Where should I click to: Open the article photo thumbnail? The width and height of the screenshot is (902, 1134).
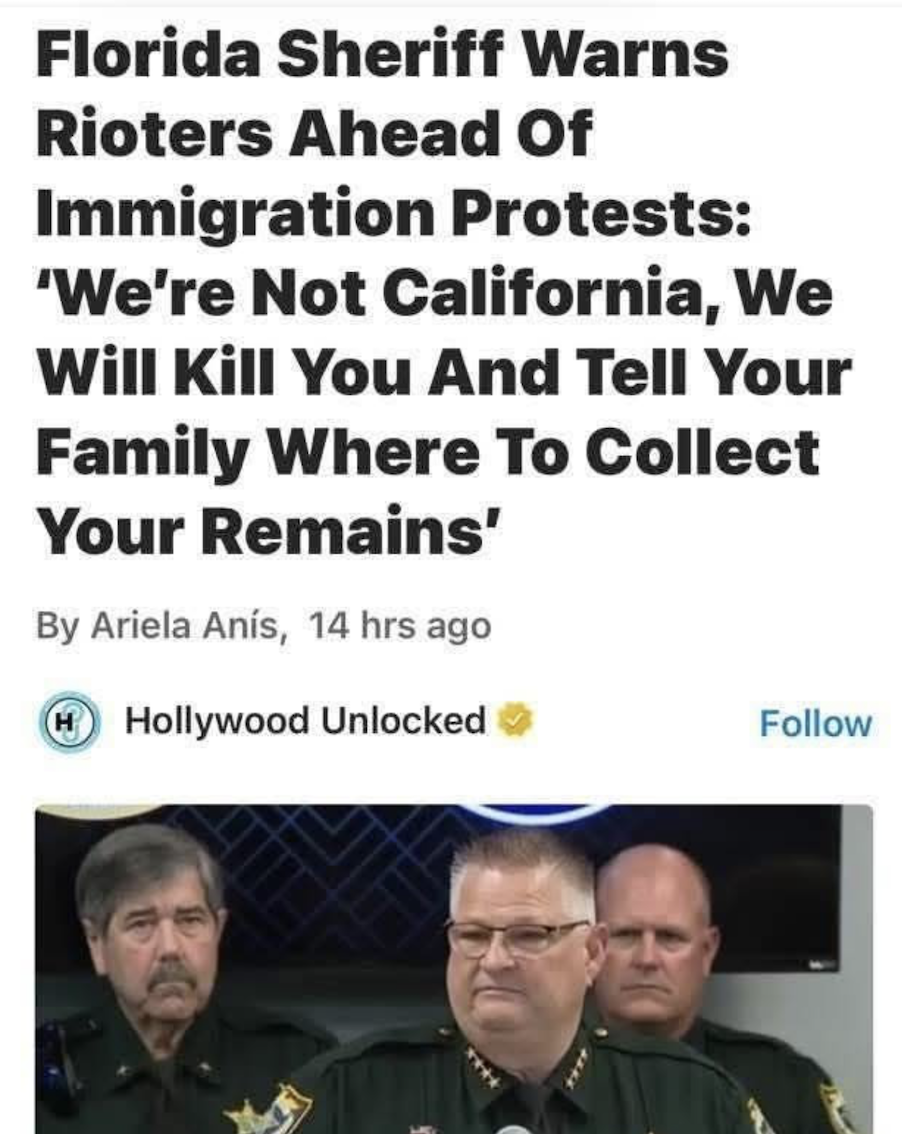[454, 969]
